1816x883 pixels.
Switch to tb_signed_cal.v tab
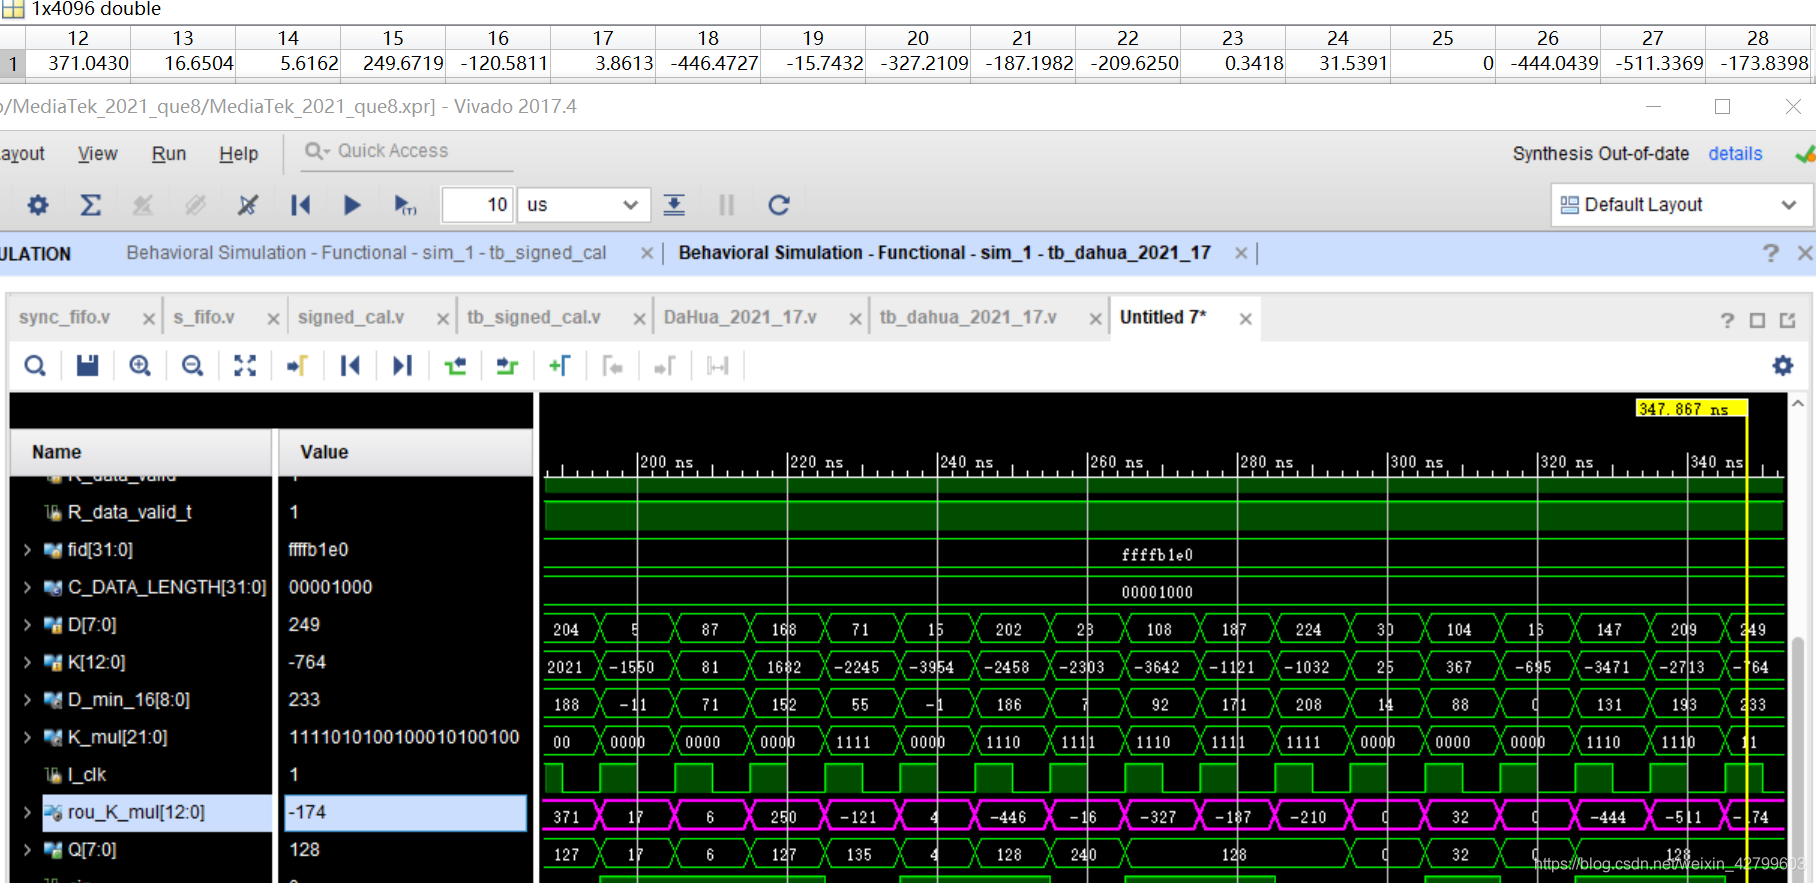(x=534, y=317)
